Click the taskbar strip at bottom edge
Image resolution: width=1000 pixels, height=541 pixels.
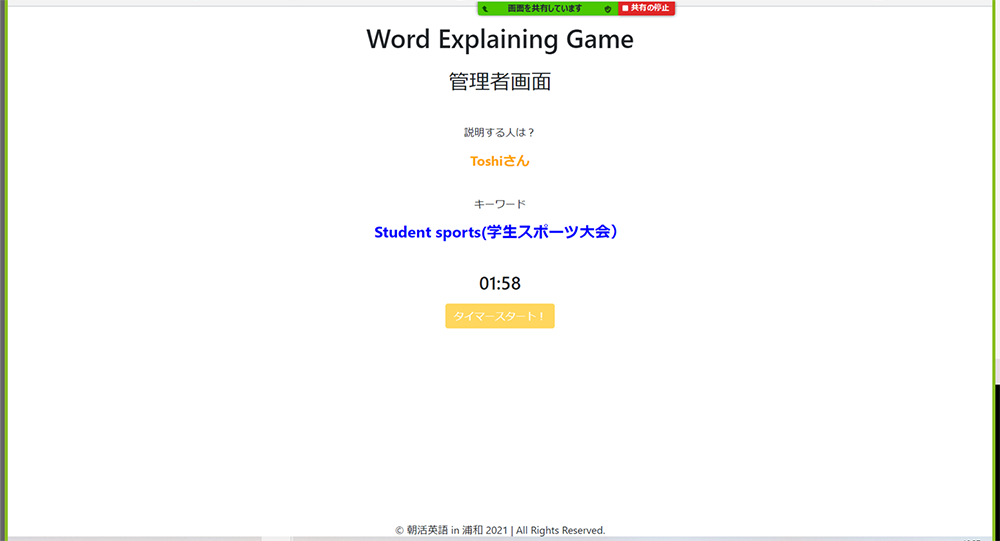tap(500, 539)
